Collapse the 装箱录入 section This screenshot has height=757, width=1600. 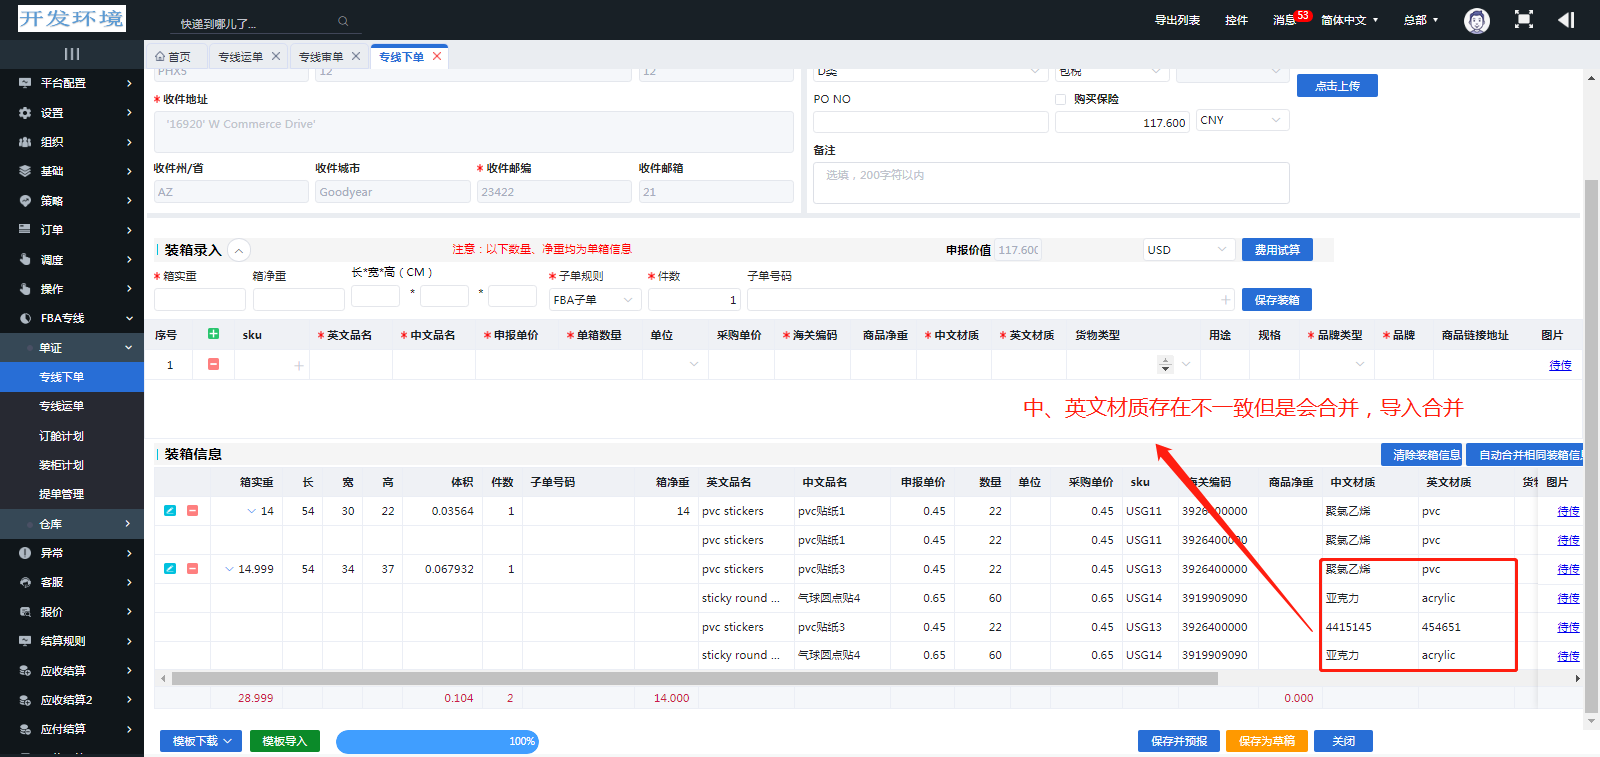point(239,250)
